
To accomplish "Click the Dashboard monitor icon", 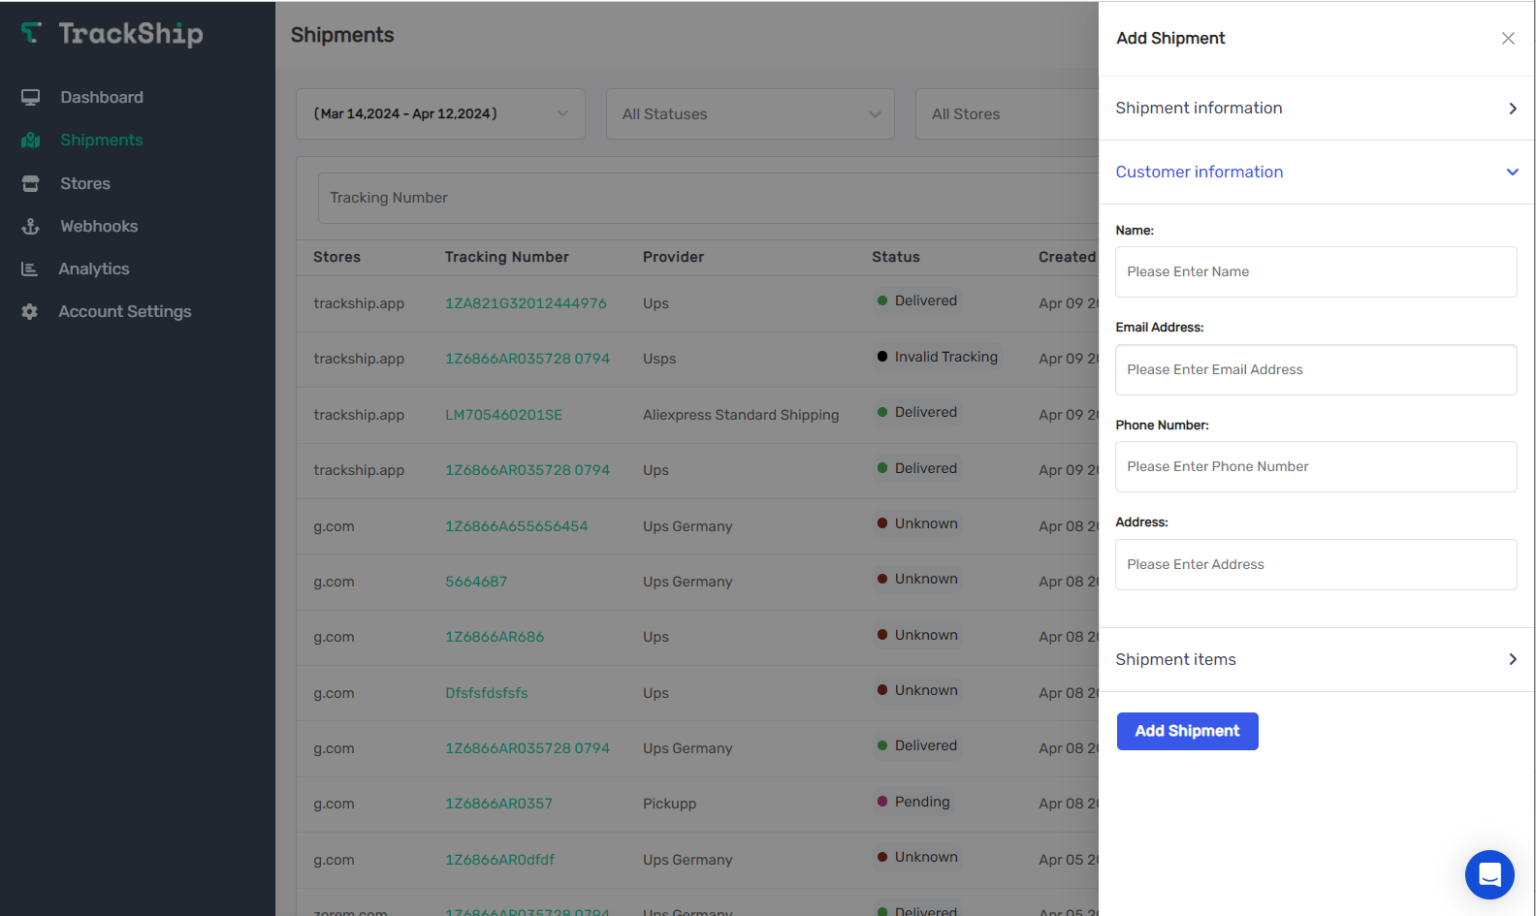I will pyautogui.click(x=31, y=97).
